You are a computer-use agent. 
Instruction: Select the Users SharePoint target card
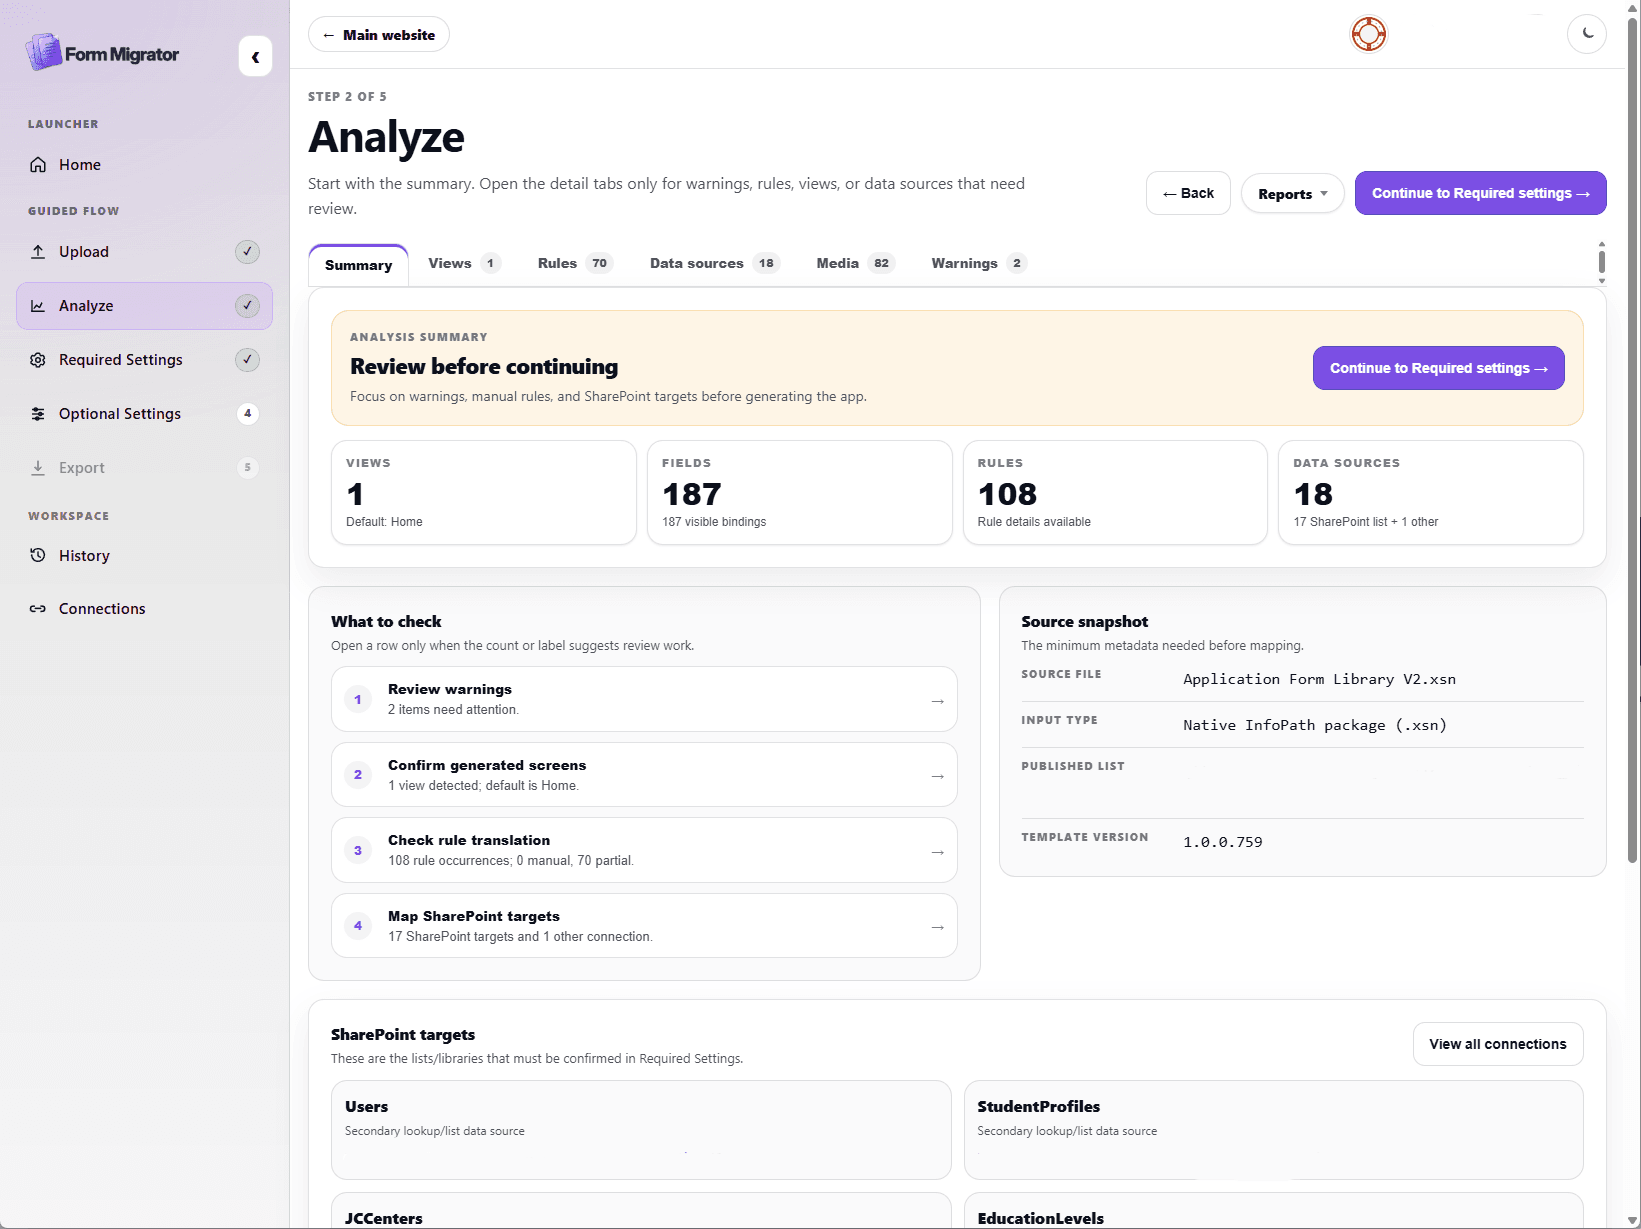tap(641, 1130)
